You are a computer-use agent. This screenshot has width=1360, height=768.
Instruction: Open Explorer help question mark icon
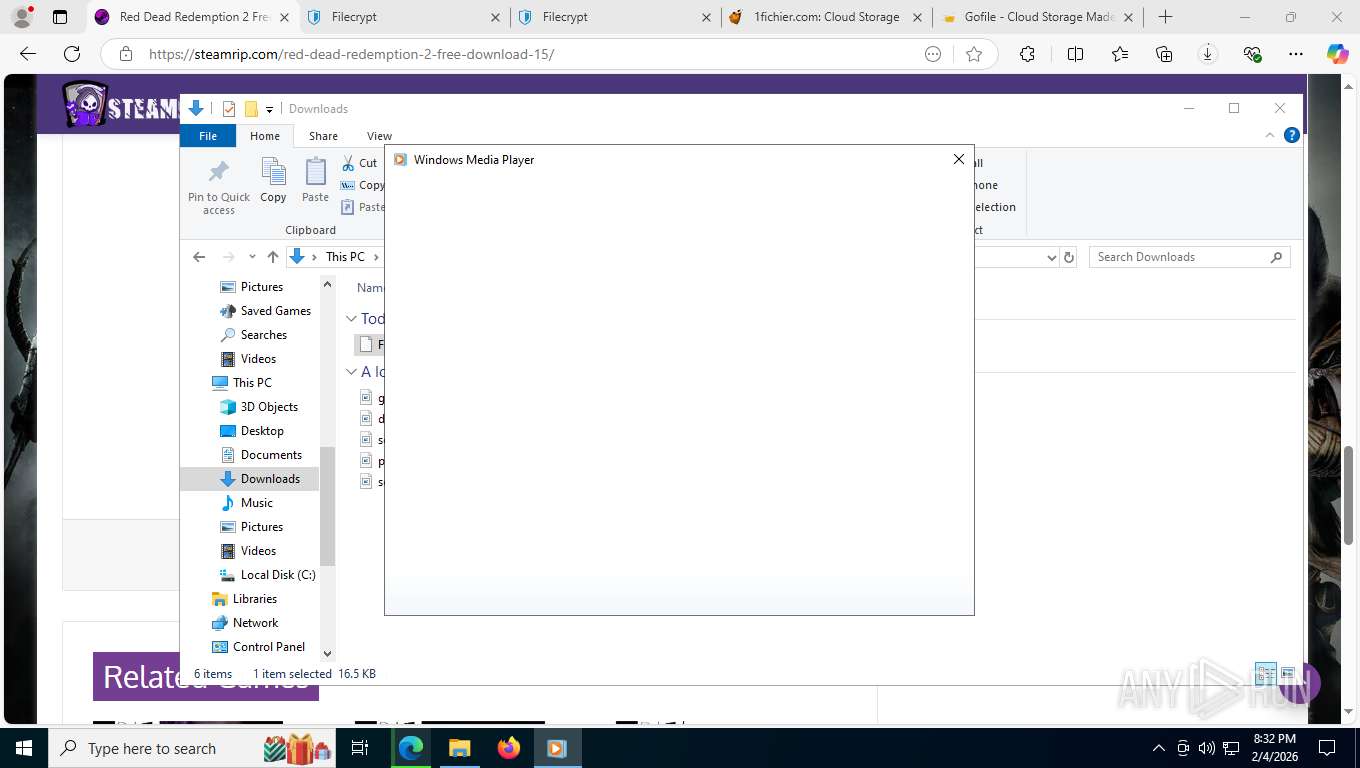[x=1292, y=136]
